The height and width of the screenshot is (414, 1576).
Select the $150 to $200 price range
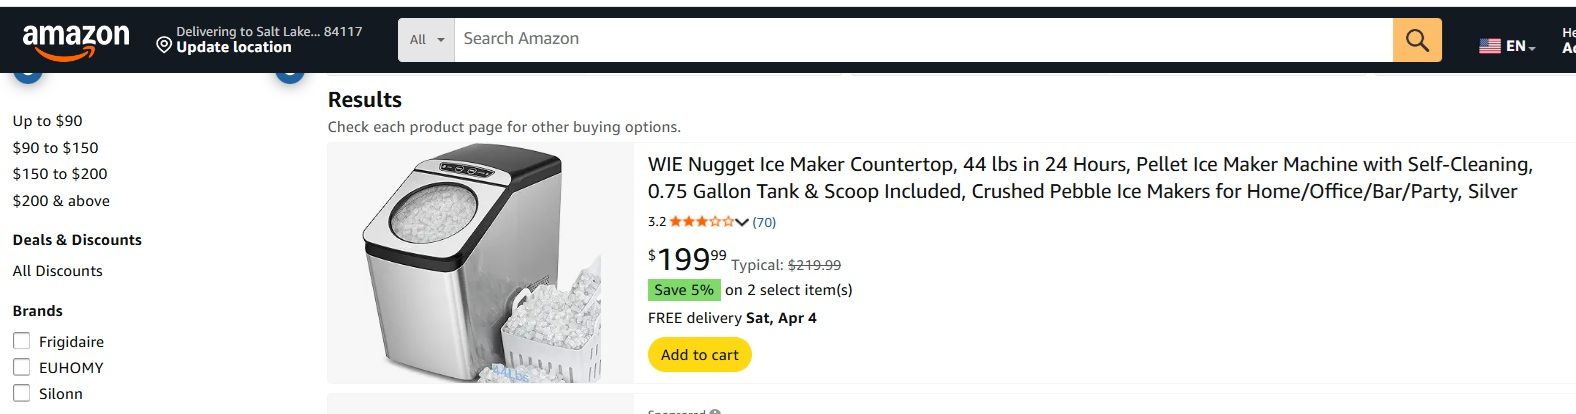[x=60, y=174]
